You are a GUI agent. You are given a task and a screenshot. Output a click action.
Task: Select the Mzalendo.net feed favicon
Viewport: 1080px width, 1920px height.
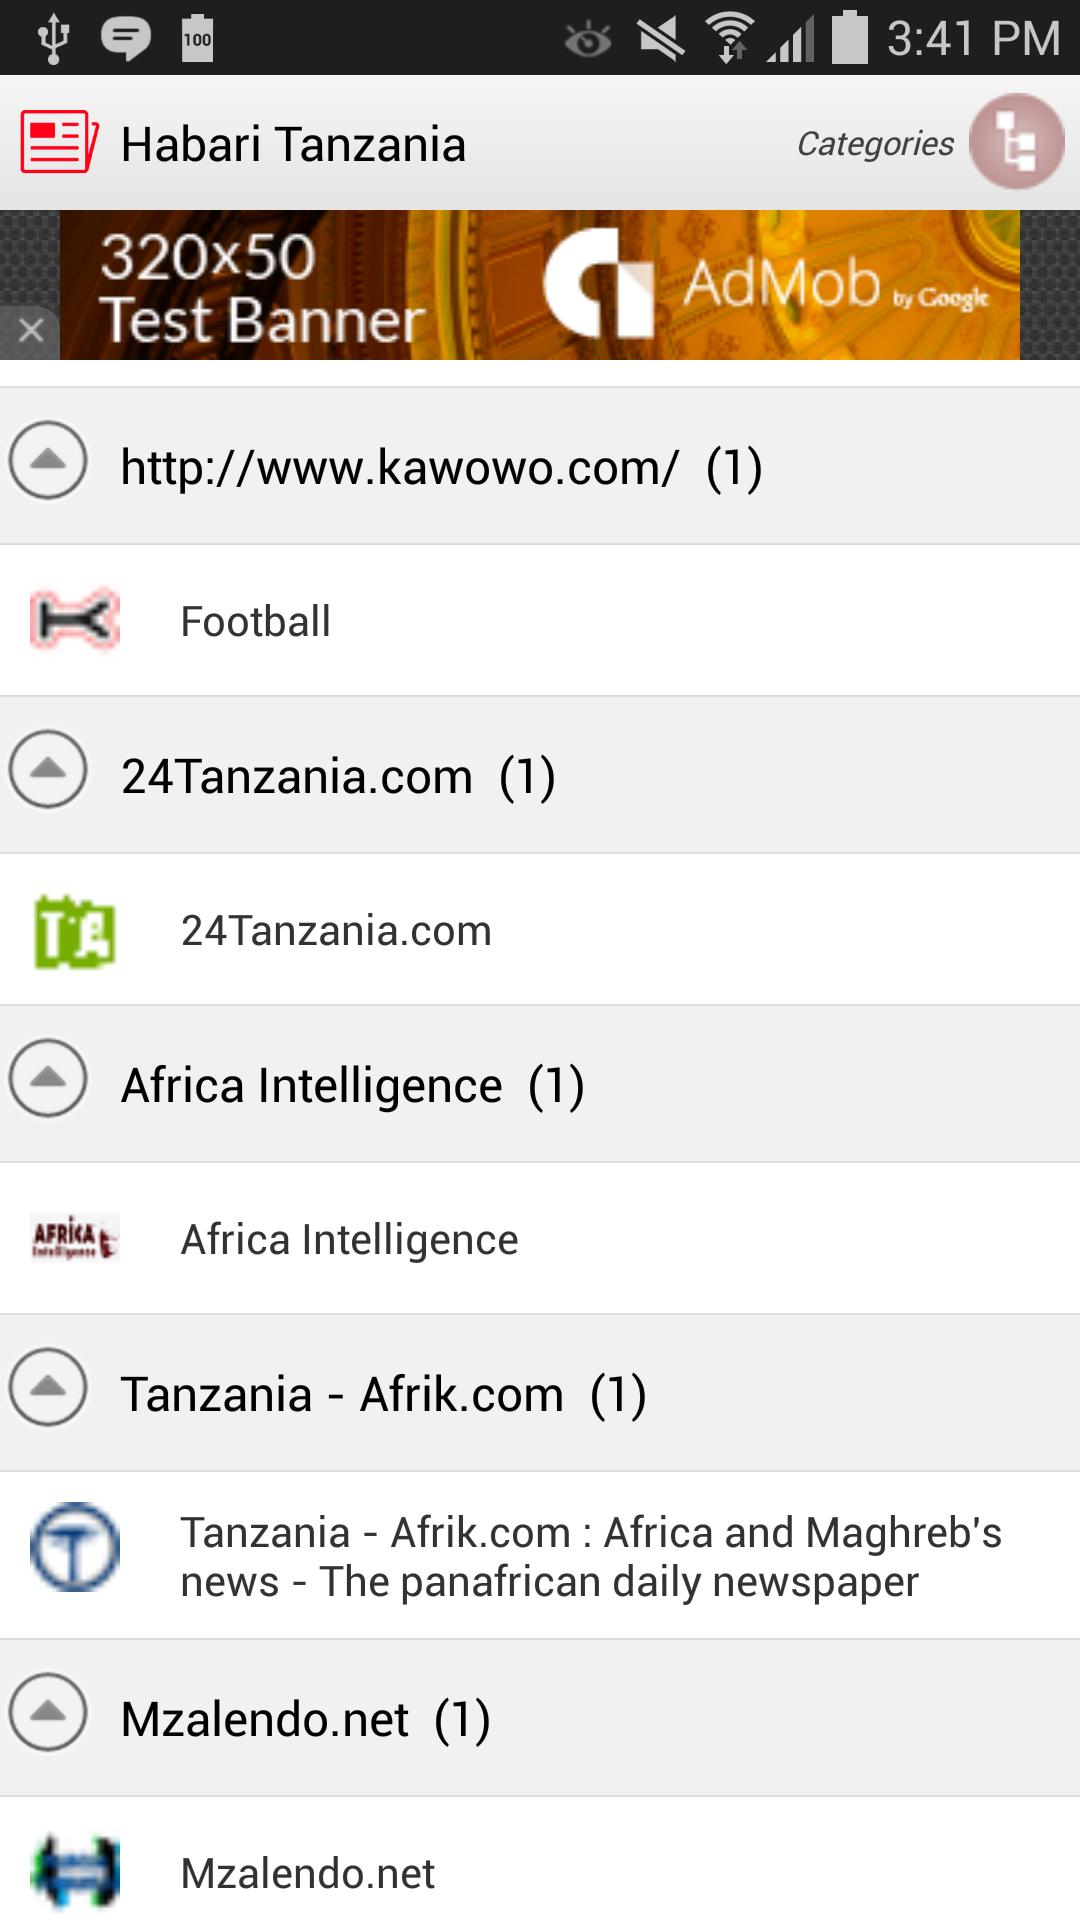[73, 1874]
